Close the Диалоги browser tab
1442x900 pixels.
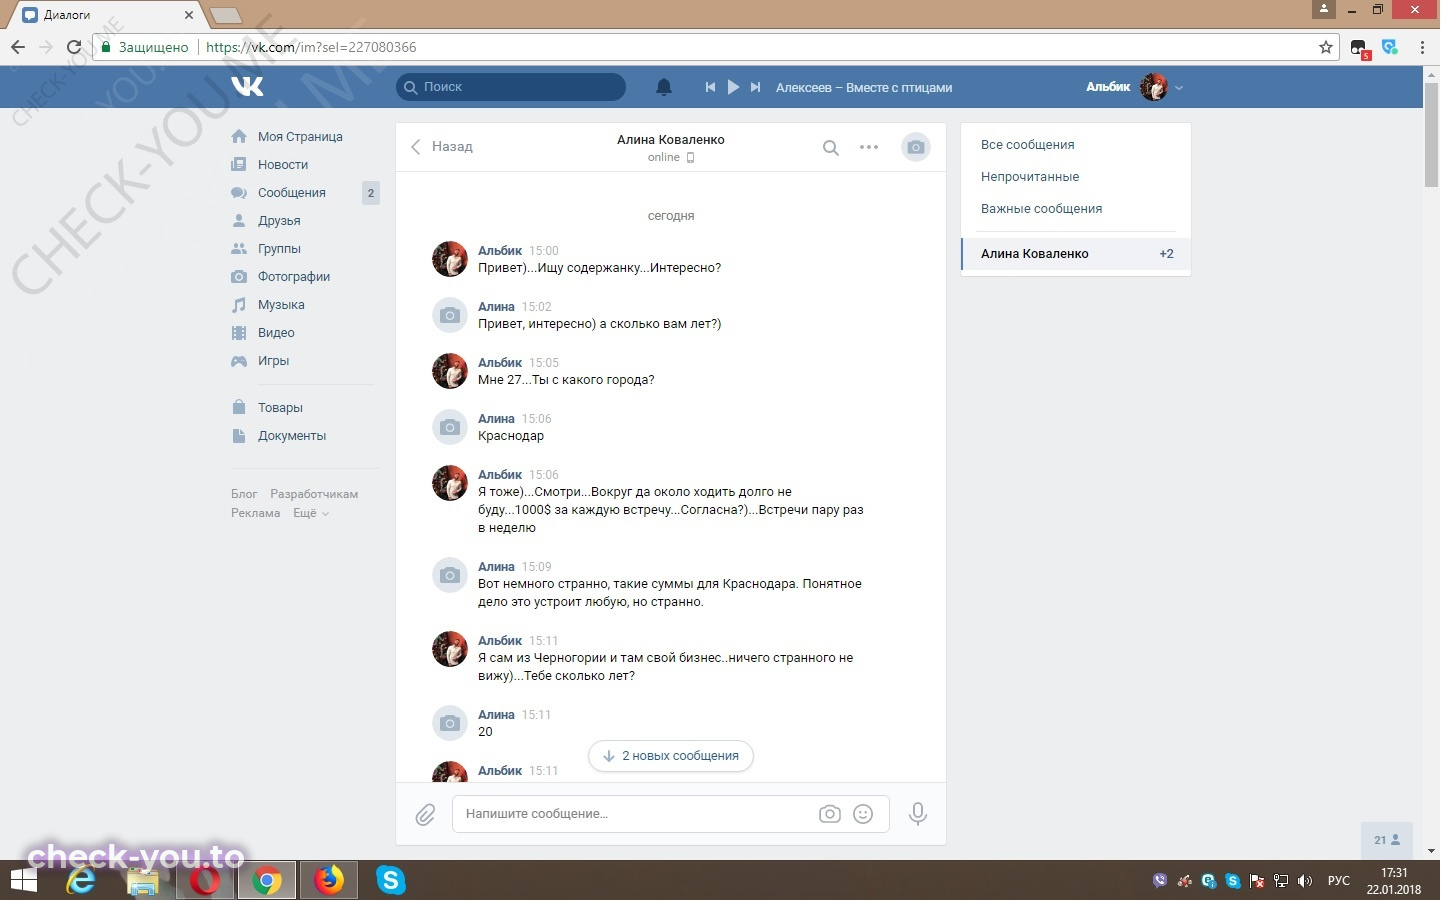click(x=189, y=15)
